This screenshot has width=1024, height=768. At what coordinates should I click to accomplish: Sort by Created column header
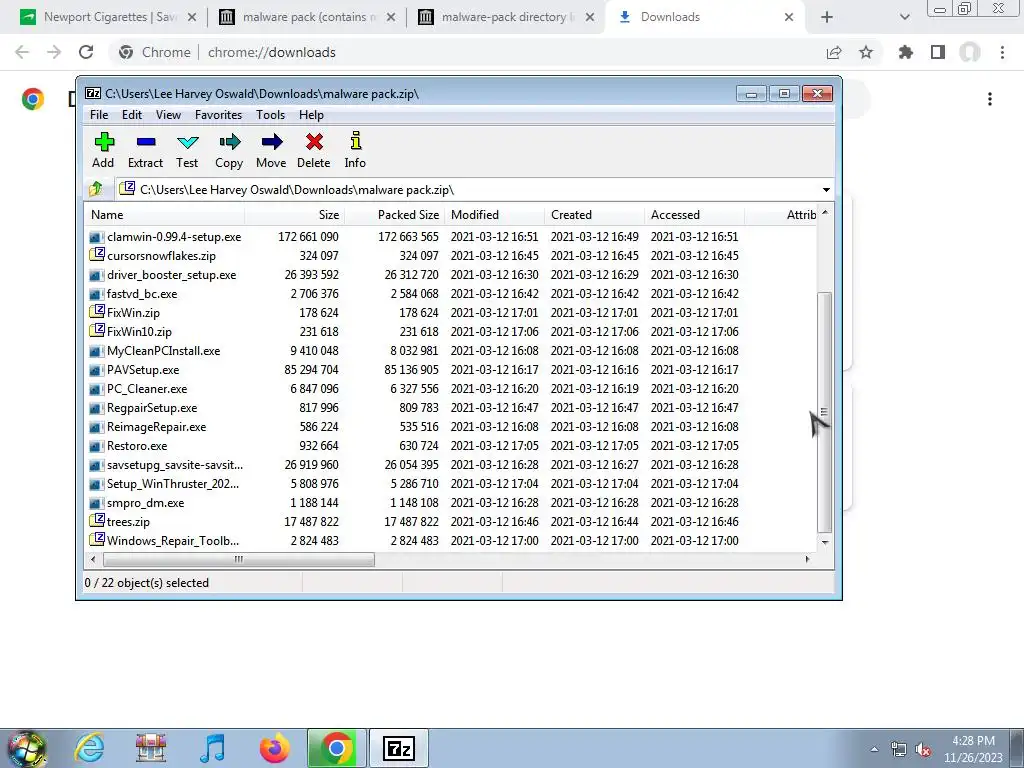[x=594, y=215]
